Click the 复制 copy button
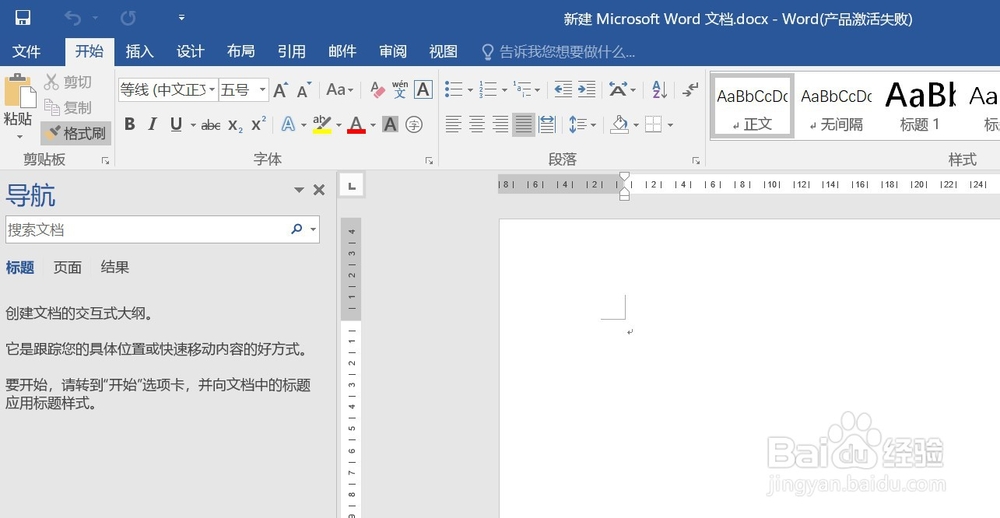Viewport: 1000px width, 518px height. tap(68, 107)
